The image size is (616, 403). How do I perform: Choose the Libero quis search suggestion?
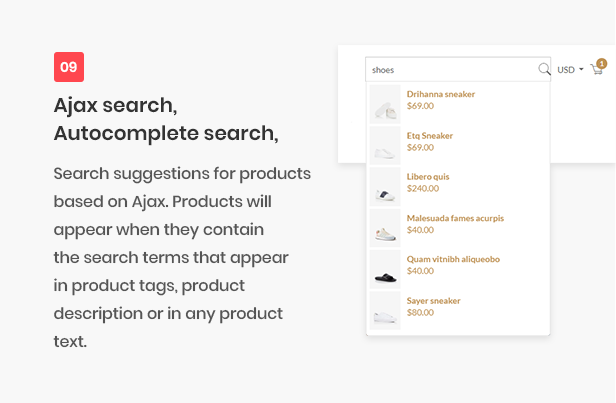(x=428, y=177)
